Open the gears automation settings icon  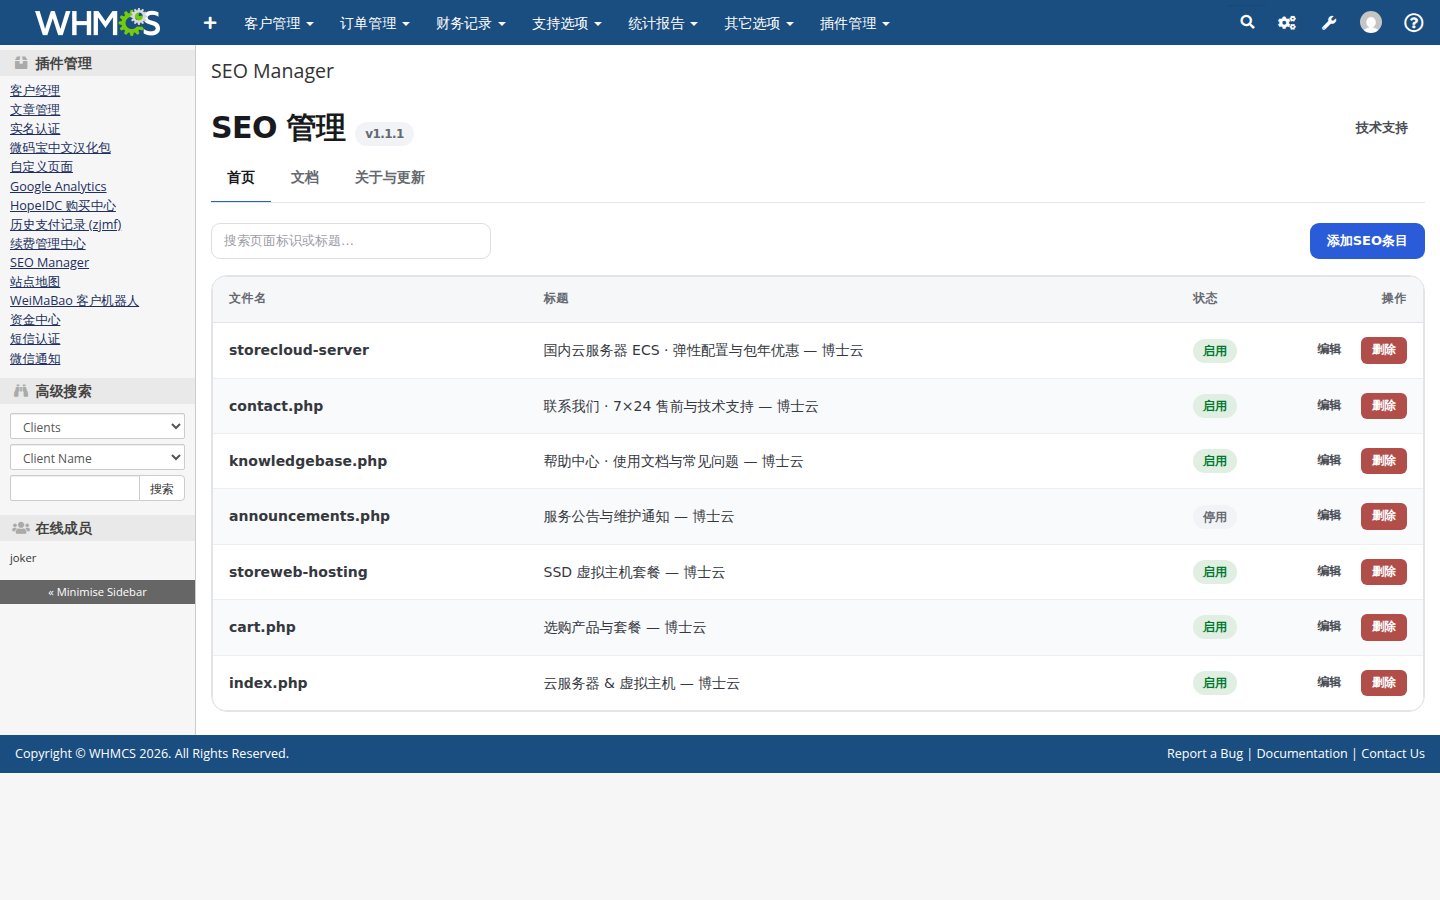click(x=1287, y=22)
